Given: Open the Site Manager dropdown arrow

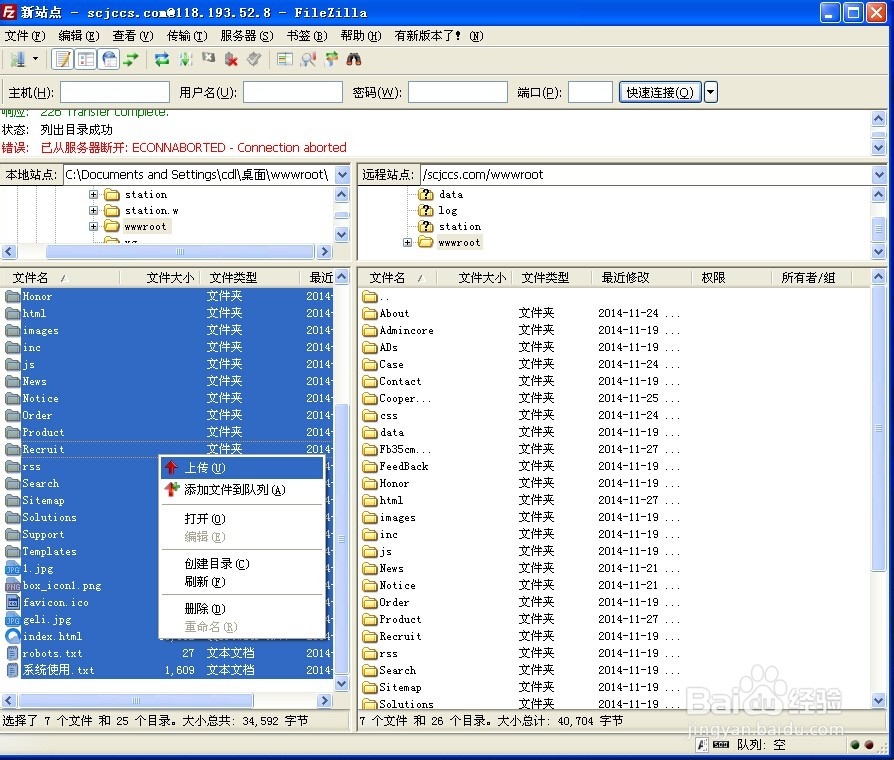Looking at the screenshot, I should 35,60.
